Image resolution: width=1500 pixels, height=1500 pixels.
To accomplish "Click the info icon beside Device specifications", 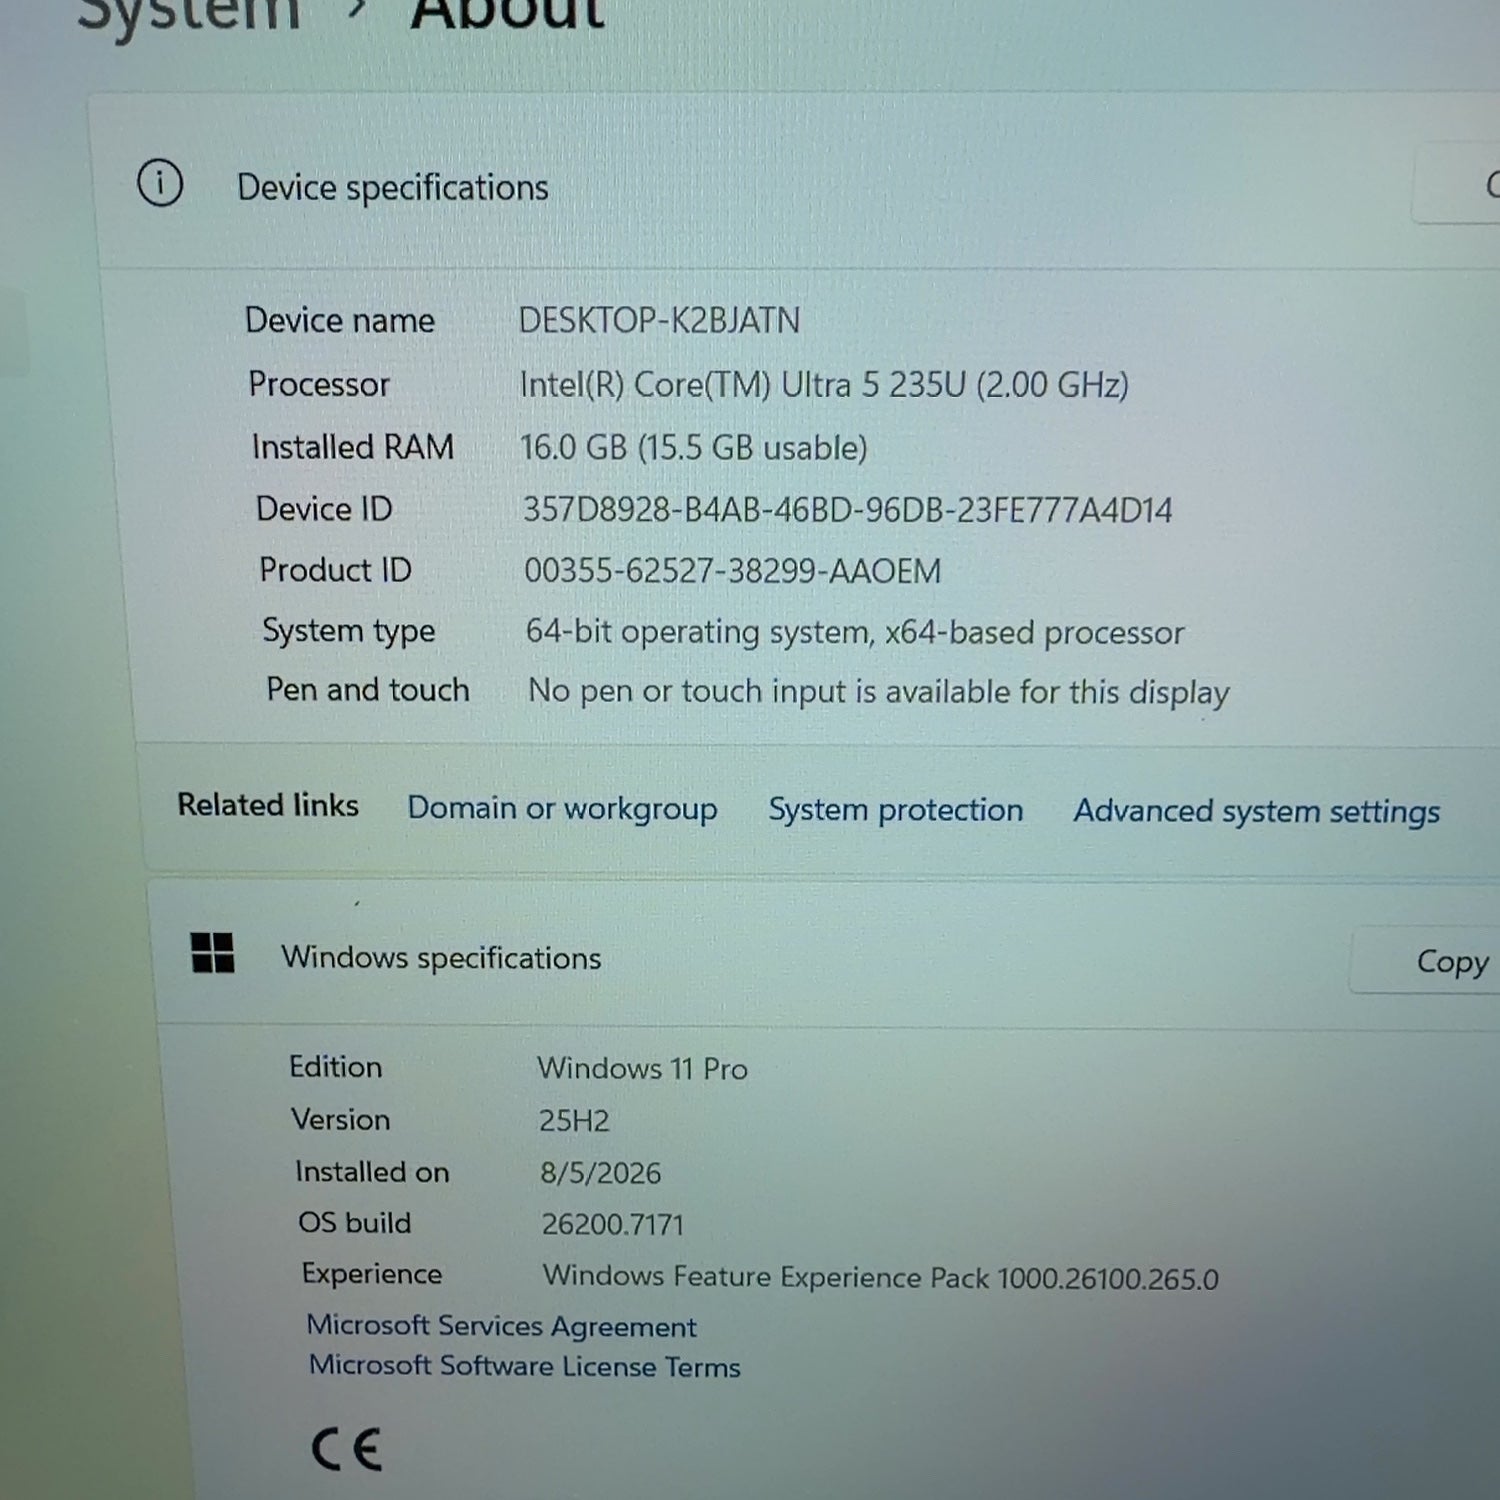I will tap(160, 183).
